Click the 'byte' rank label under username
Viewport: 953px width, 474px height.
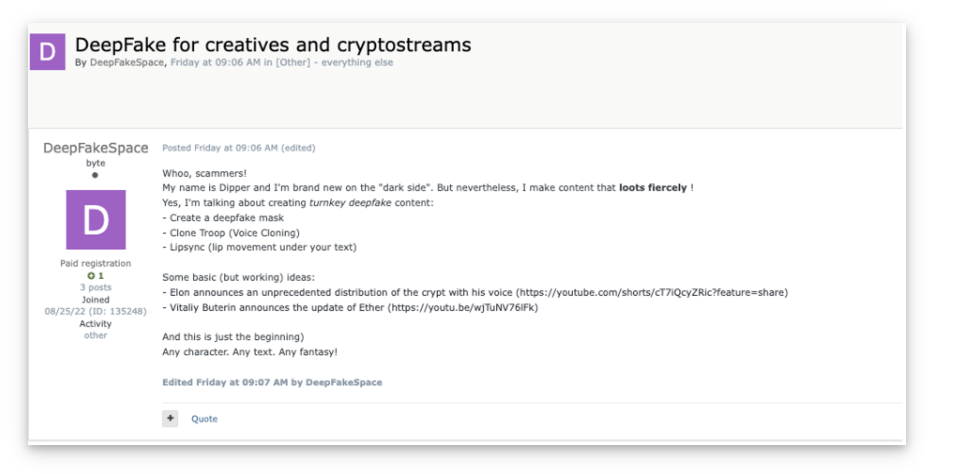pyautogui.click(x=95, y=163)
